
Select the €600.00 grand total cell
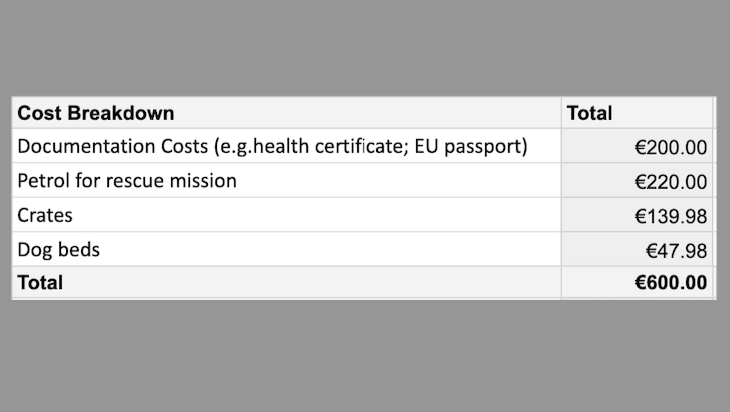click(637, 282)
